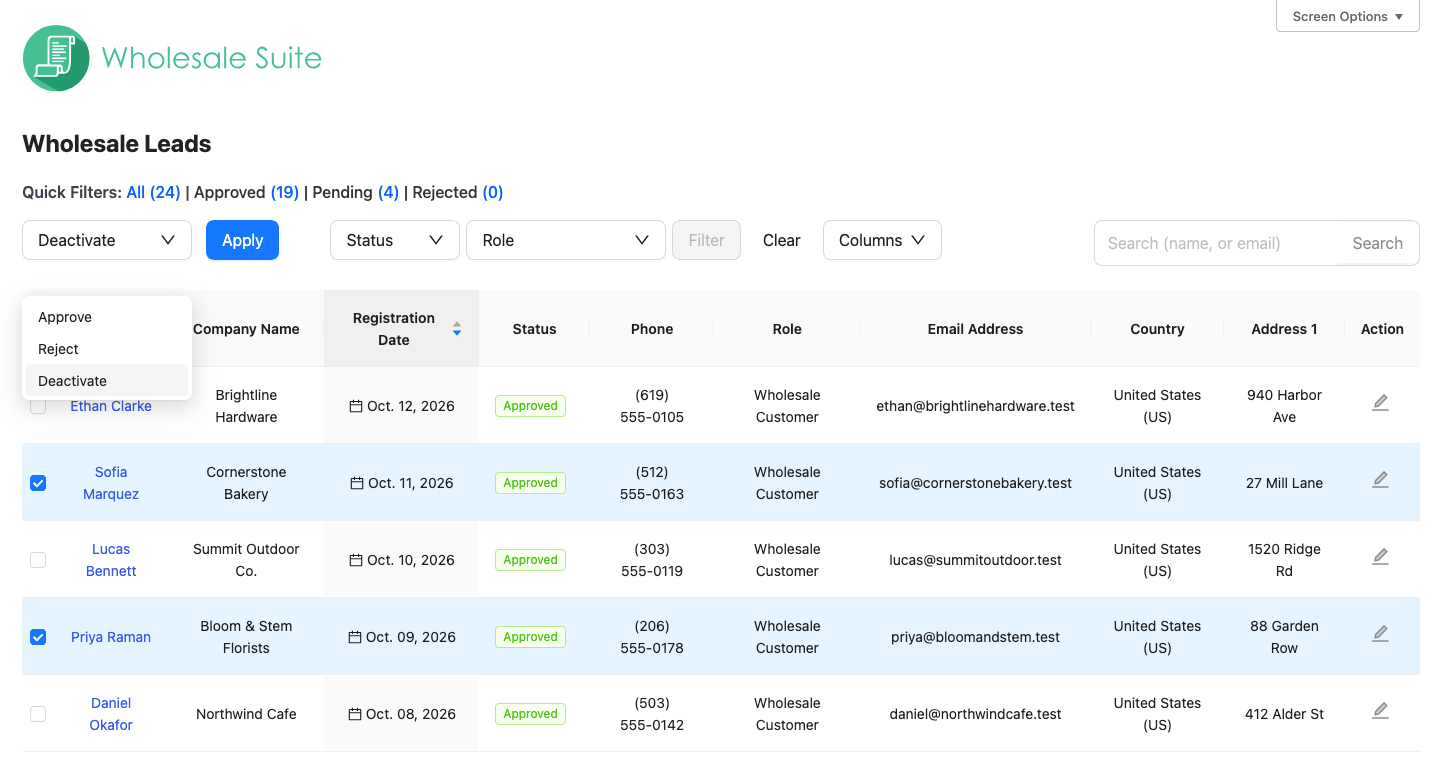Uncheck Sofia Marquez's row checkbox
Screen dimensions: 1440x760
point(38,483)
